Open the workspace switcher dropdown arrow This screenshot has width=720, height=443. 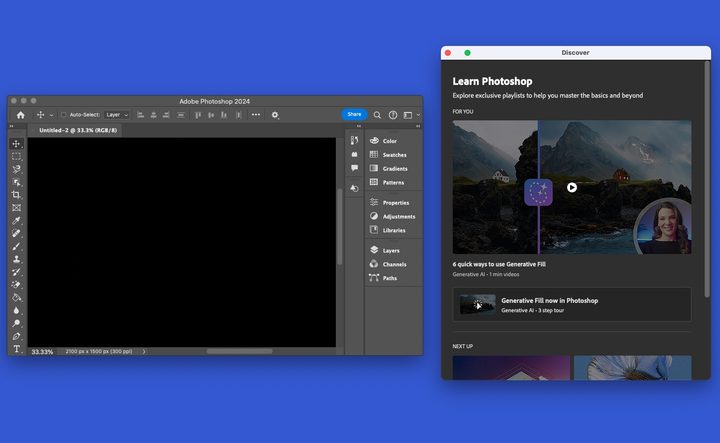418,115
